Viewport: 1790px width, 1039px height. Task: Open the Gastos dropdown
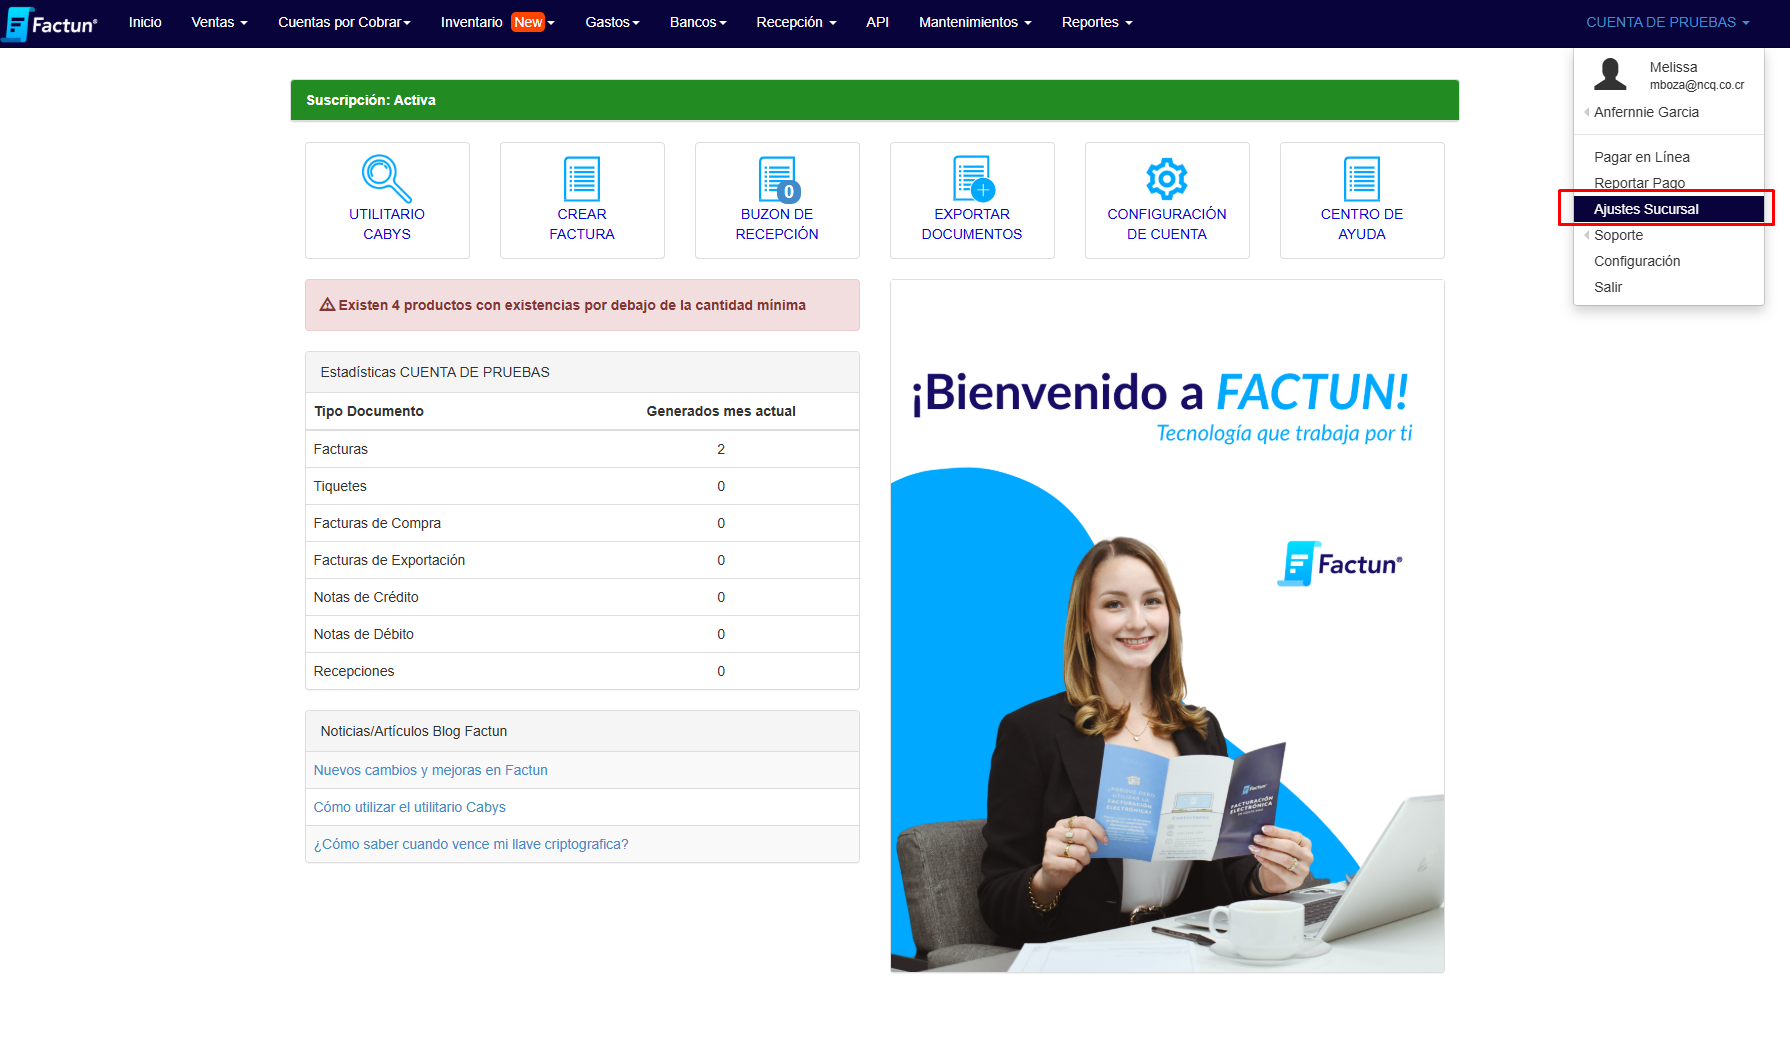[x=612, y=22]
